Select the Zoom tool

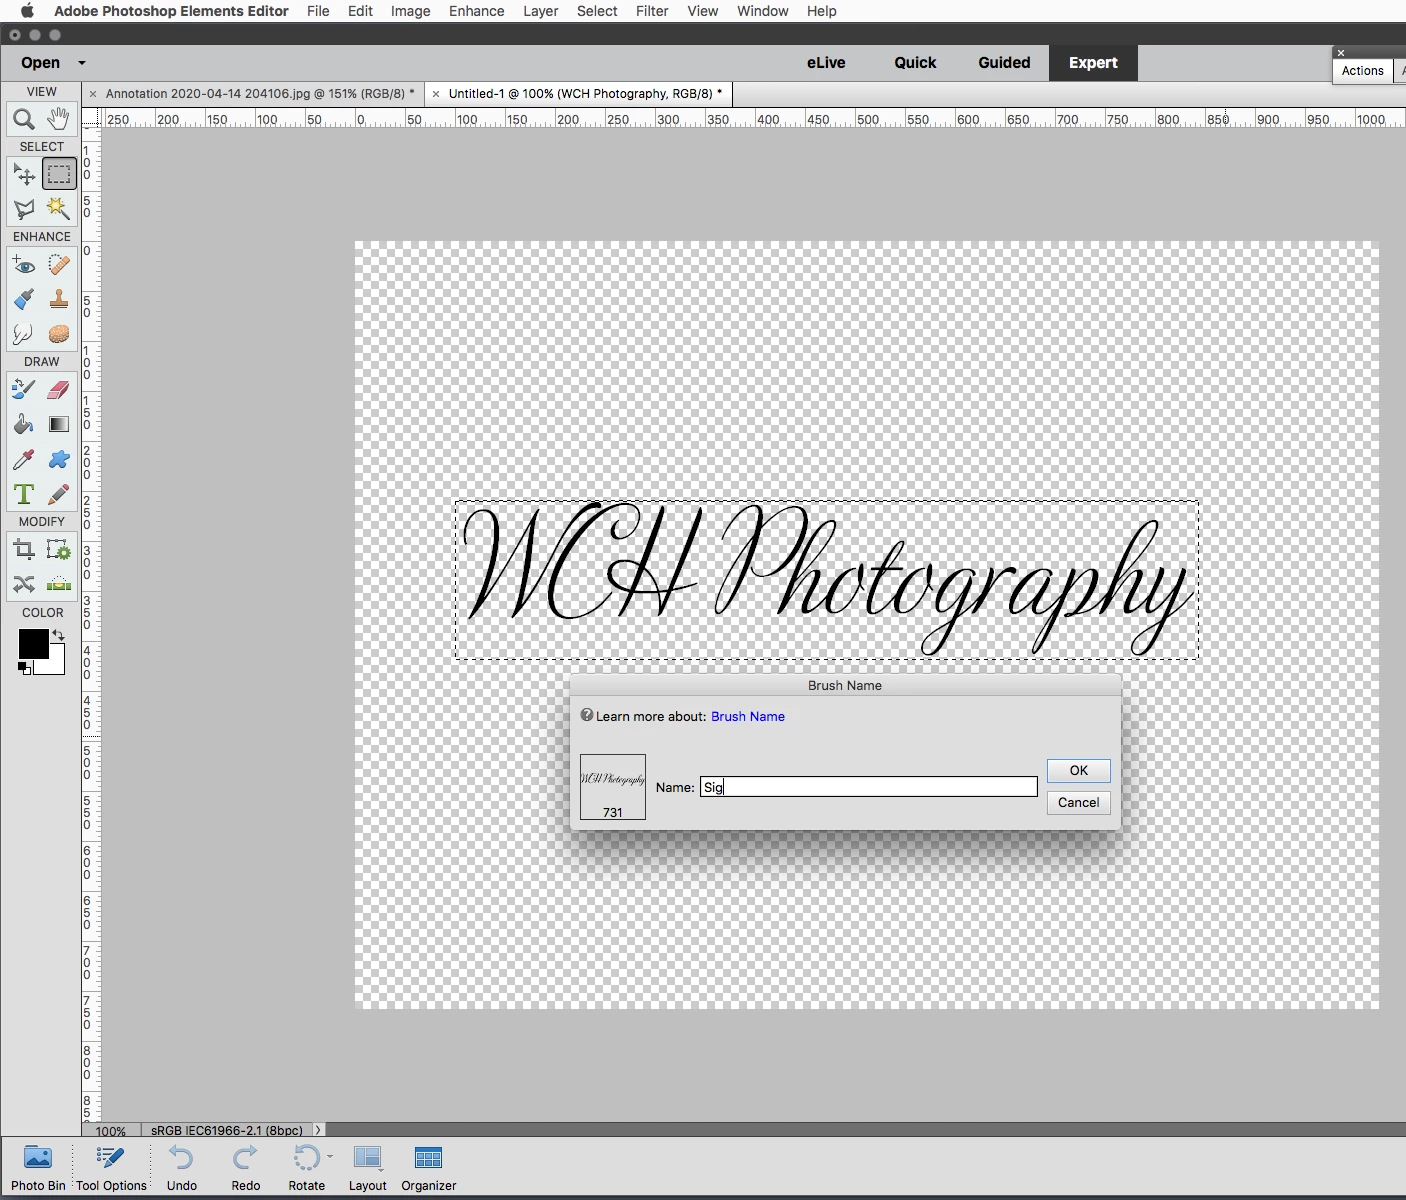point(24,120)
